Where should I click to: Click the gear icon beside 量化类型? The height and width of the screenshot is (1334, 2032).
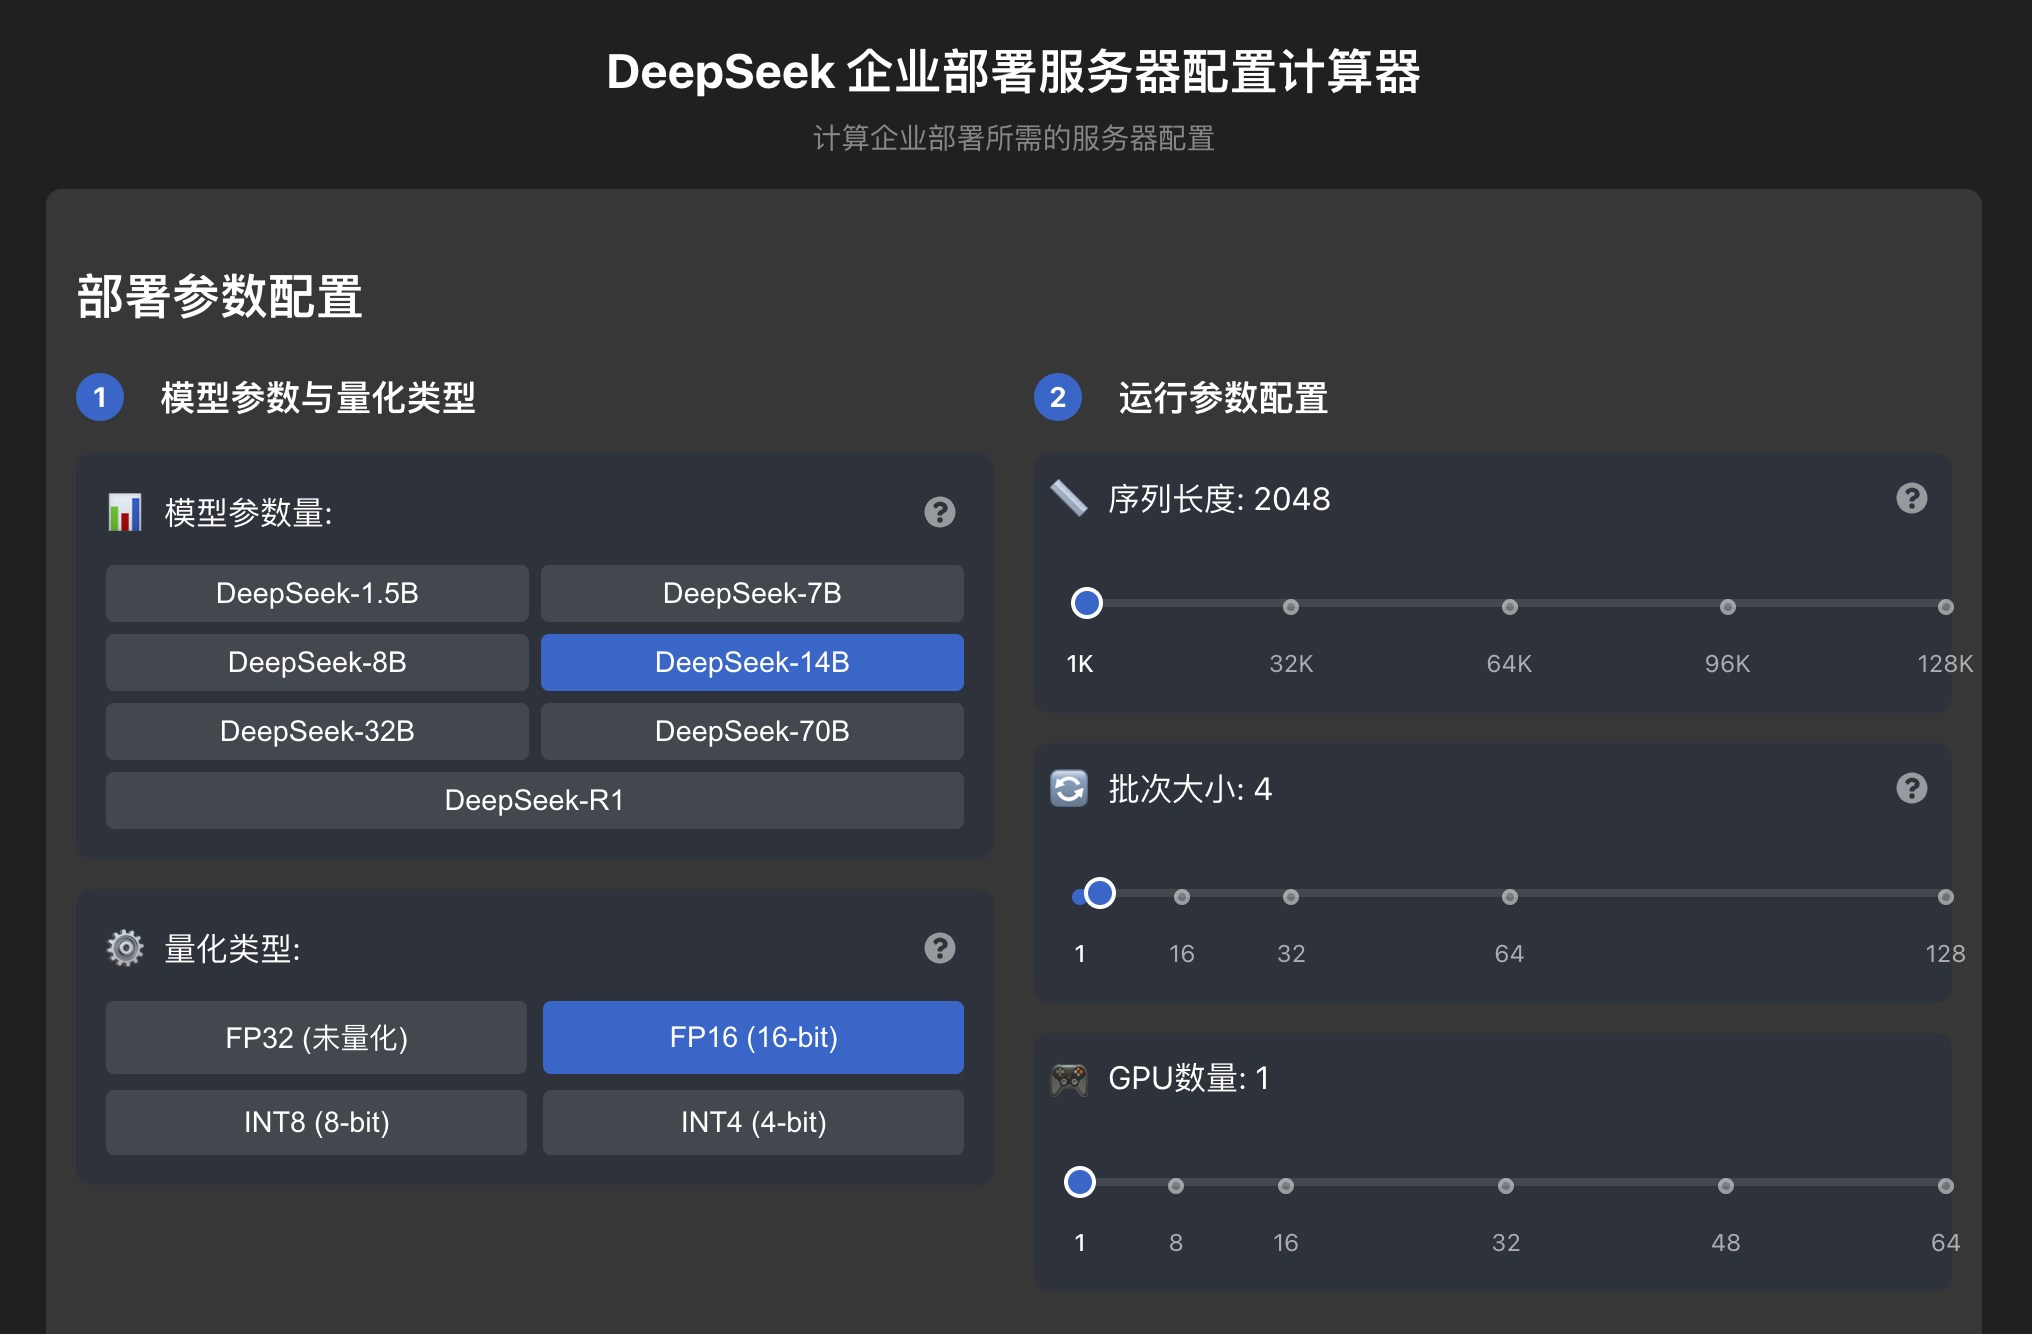tap(125, 948)
